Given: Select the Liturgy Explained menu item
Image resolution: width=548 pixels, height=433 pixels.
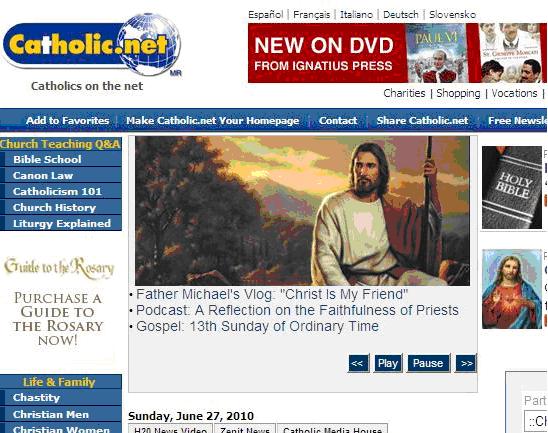Looking at the screenshot, I should (x=63, y=223).
